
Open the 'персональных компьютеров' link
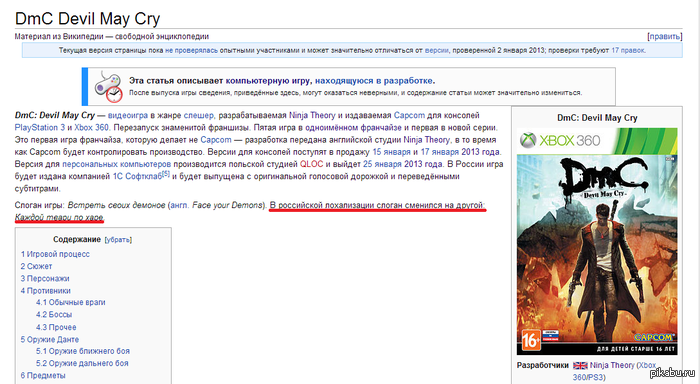[x=117, y=164]
